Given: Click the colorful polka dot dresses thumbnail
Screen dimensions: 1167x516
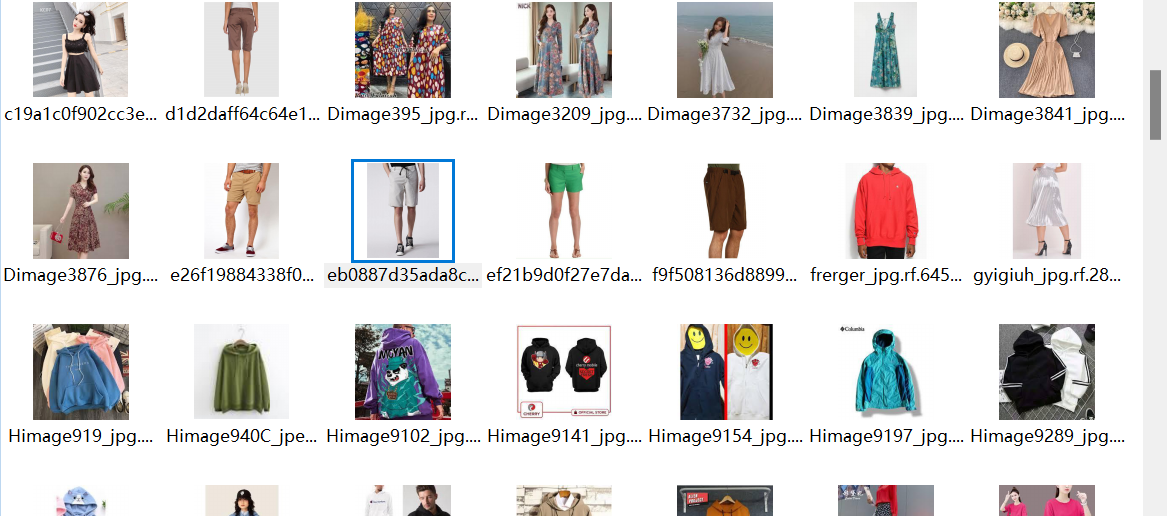Looking at the screenshot, I should [403, 50].
